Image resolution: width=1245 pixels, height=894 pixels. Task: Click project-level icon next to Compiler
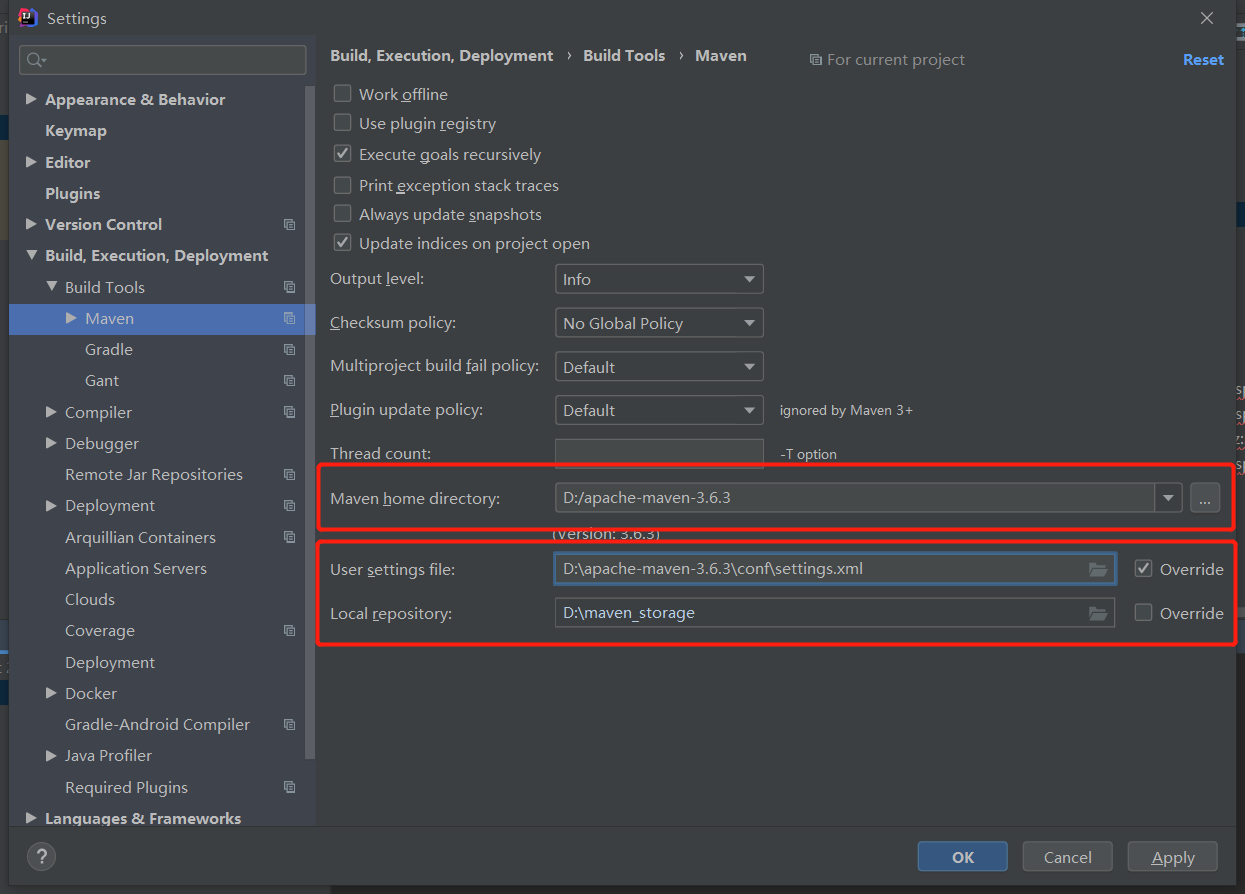coord(289,412)
